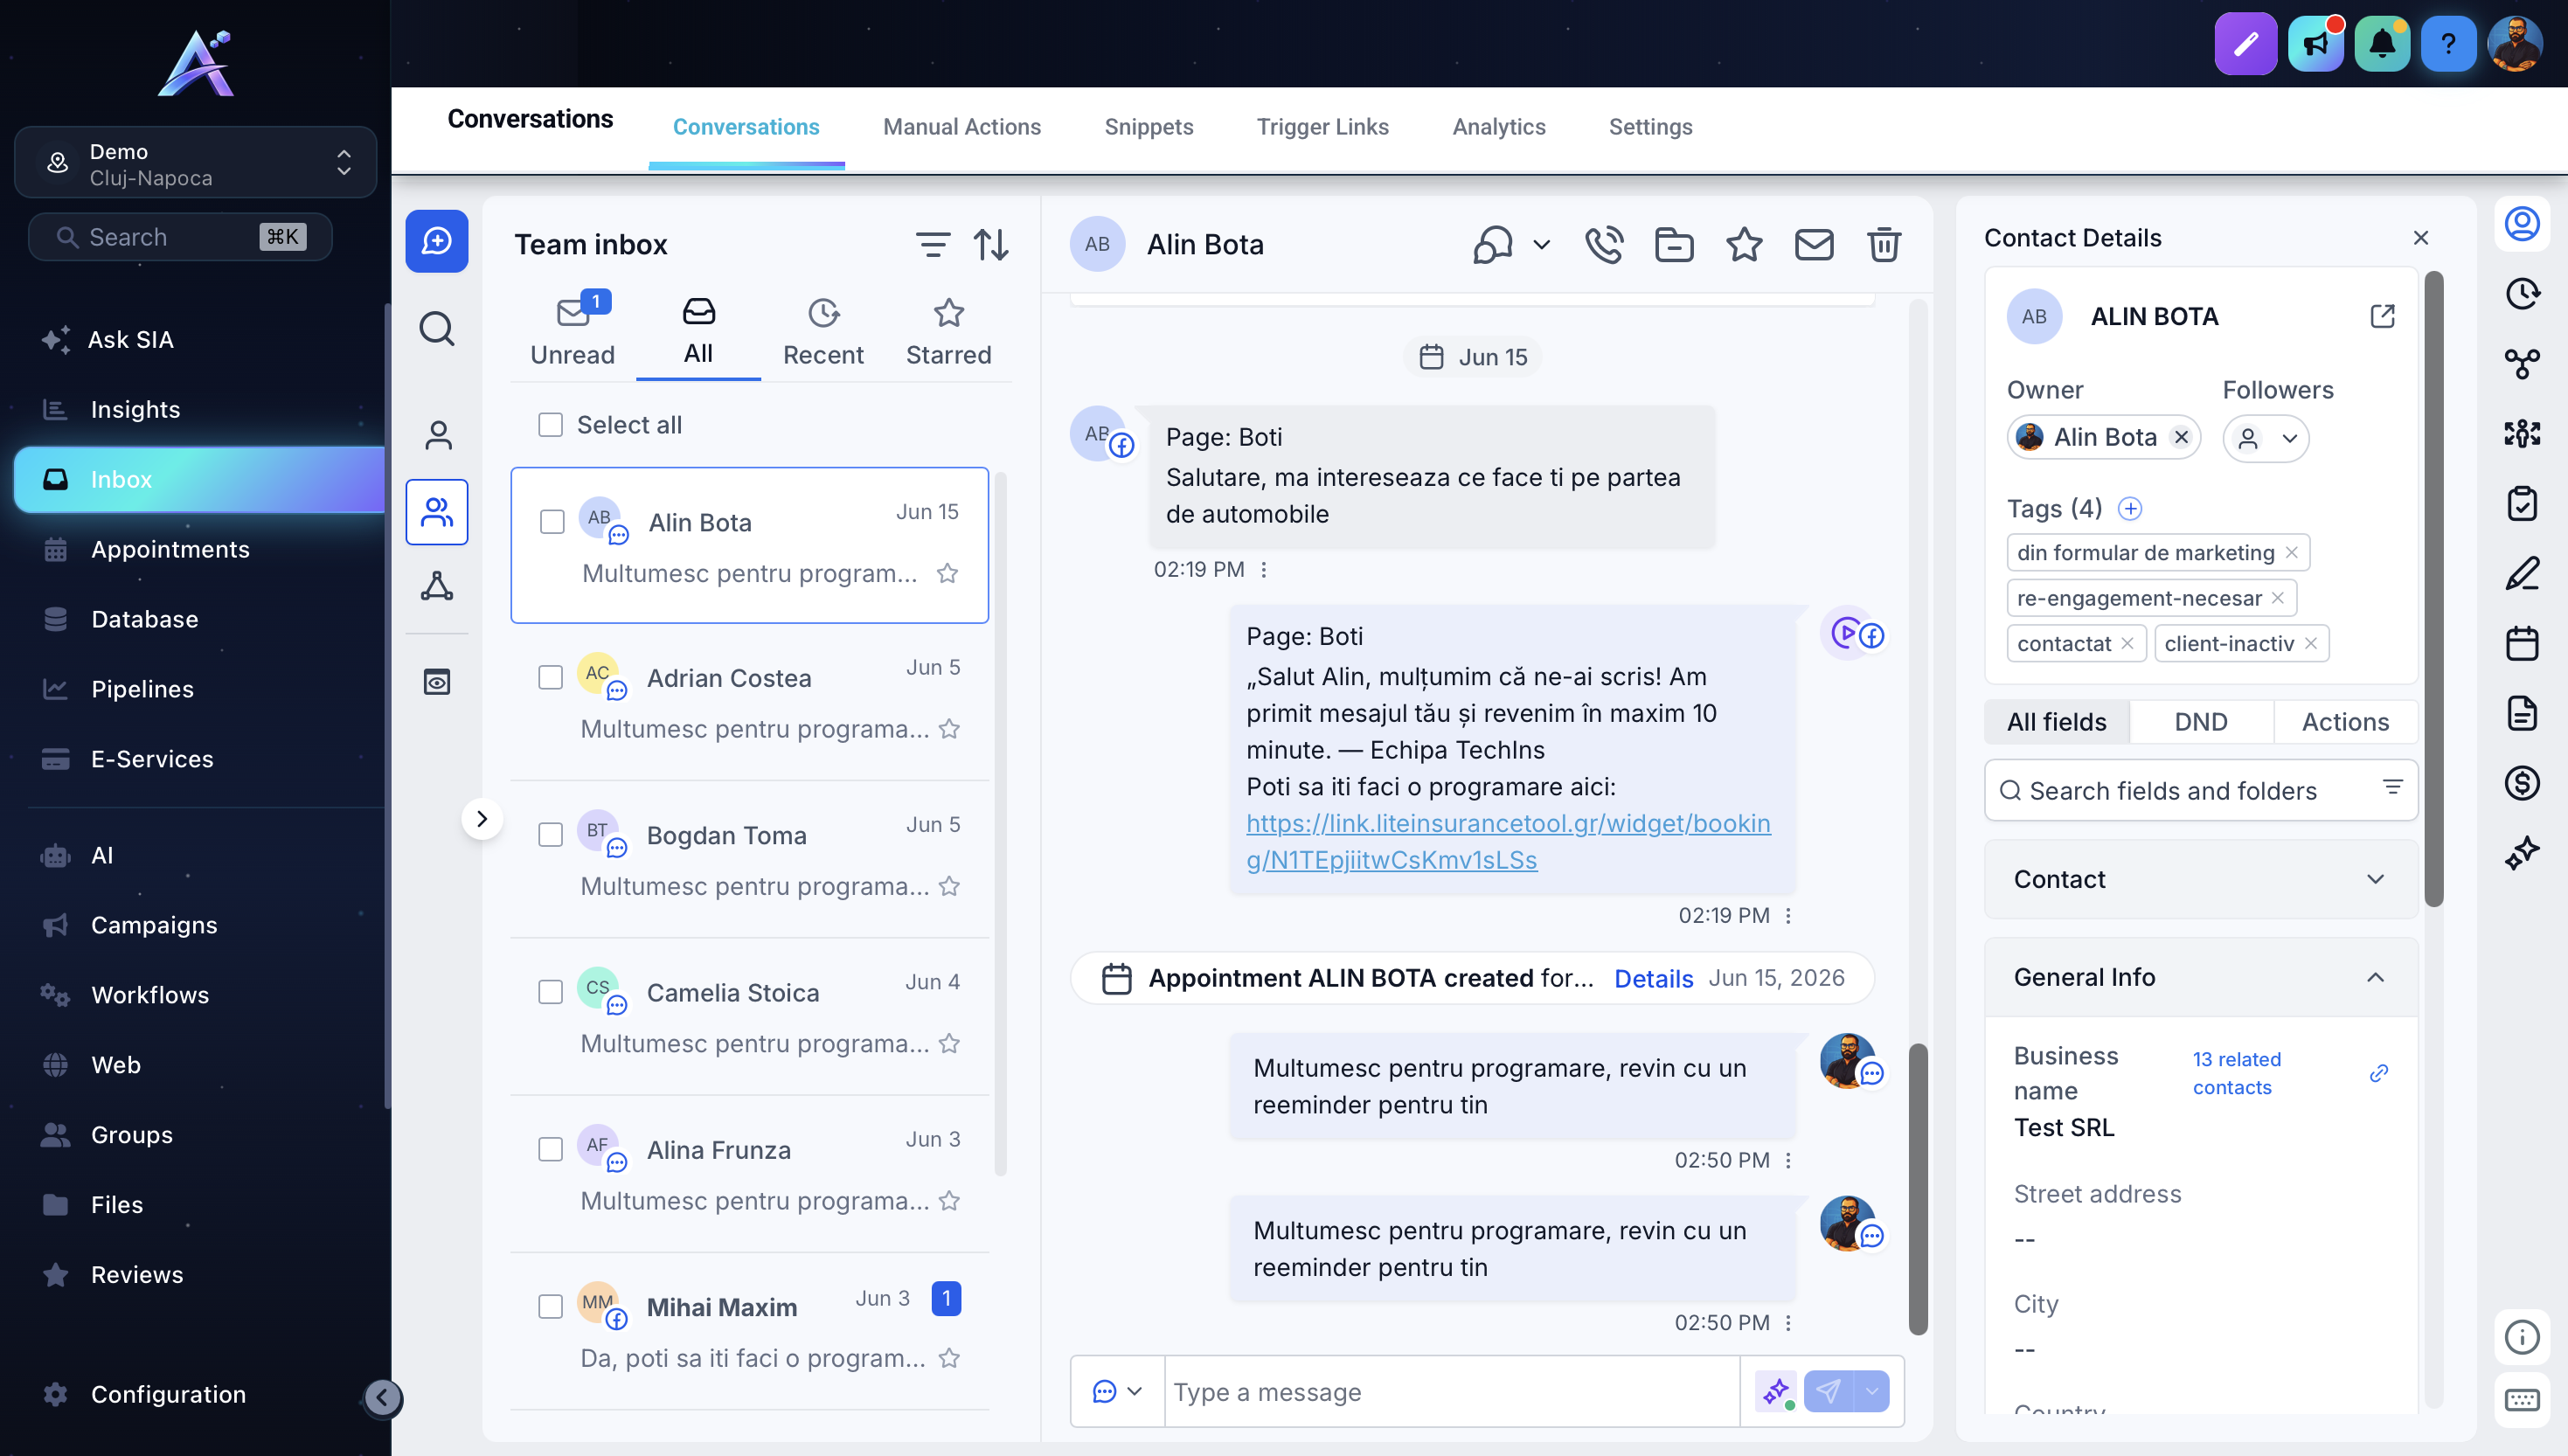Open the calendar icon in right rail

[x=2522, y=643]
